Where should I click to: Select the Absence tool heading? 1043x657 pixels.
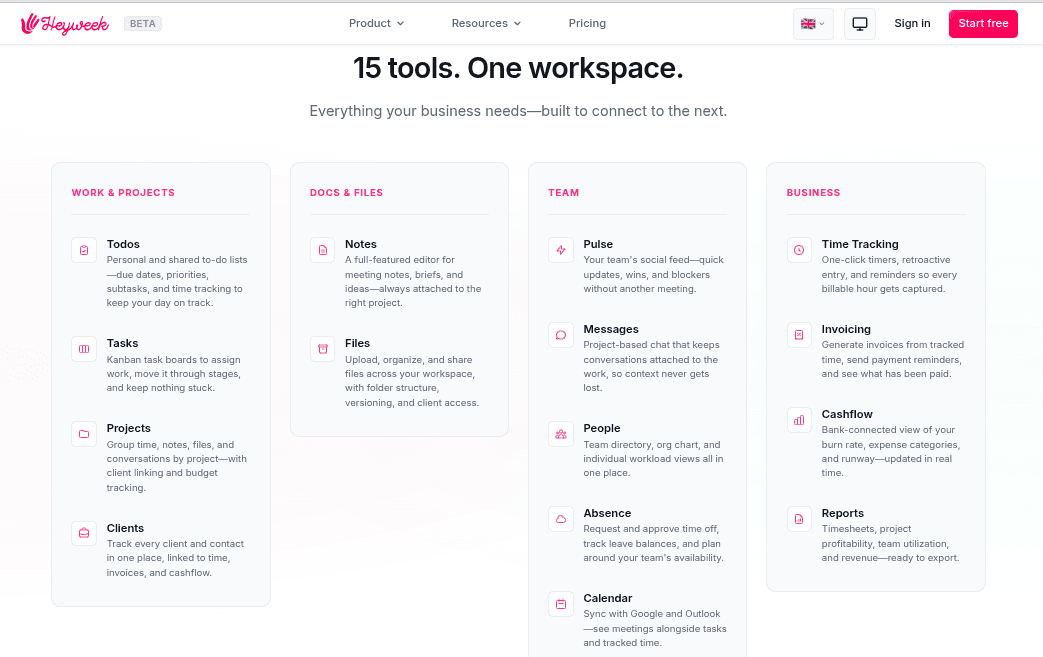(607, 513)
